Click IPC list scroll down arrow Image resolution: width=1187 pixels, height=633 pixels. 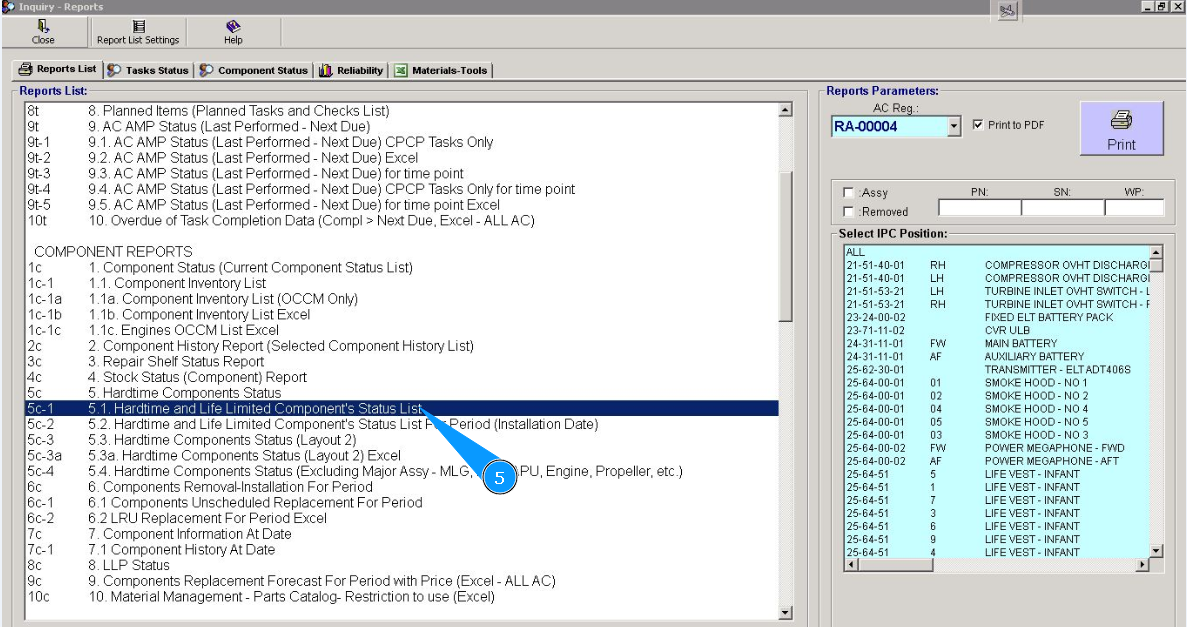(x=1156, y=551)
